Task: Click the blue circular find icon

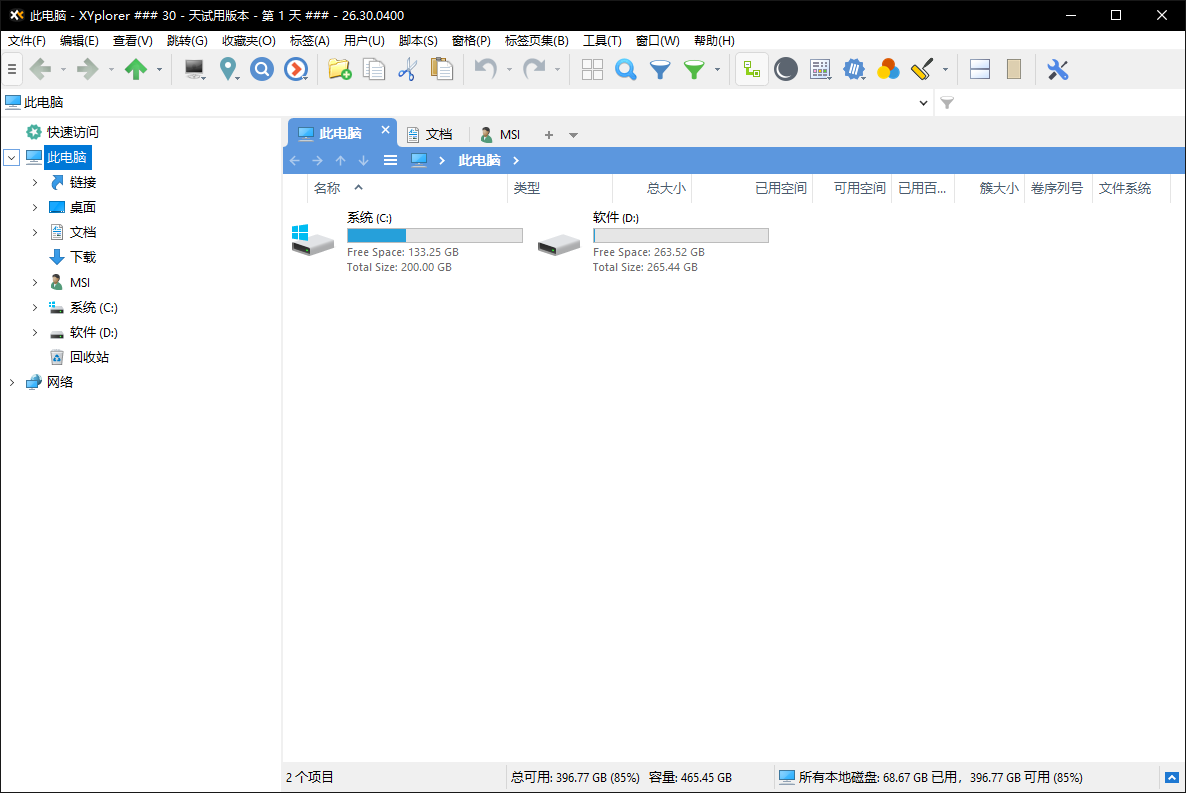Action: click(262, 70)
